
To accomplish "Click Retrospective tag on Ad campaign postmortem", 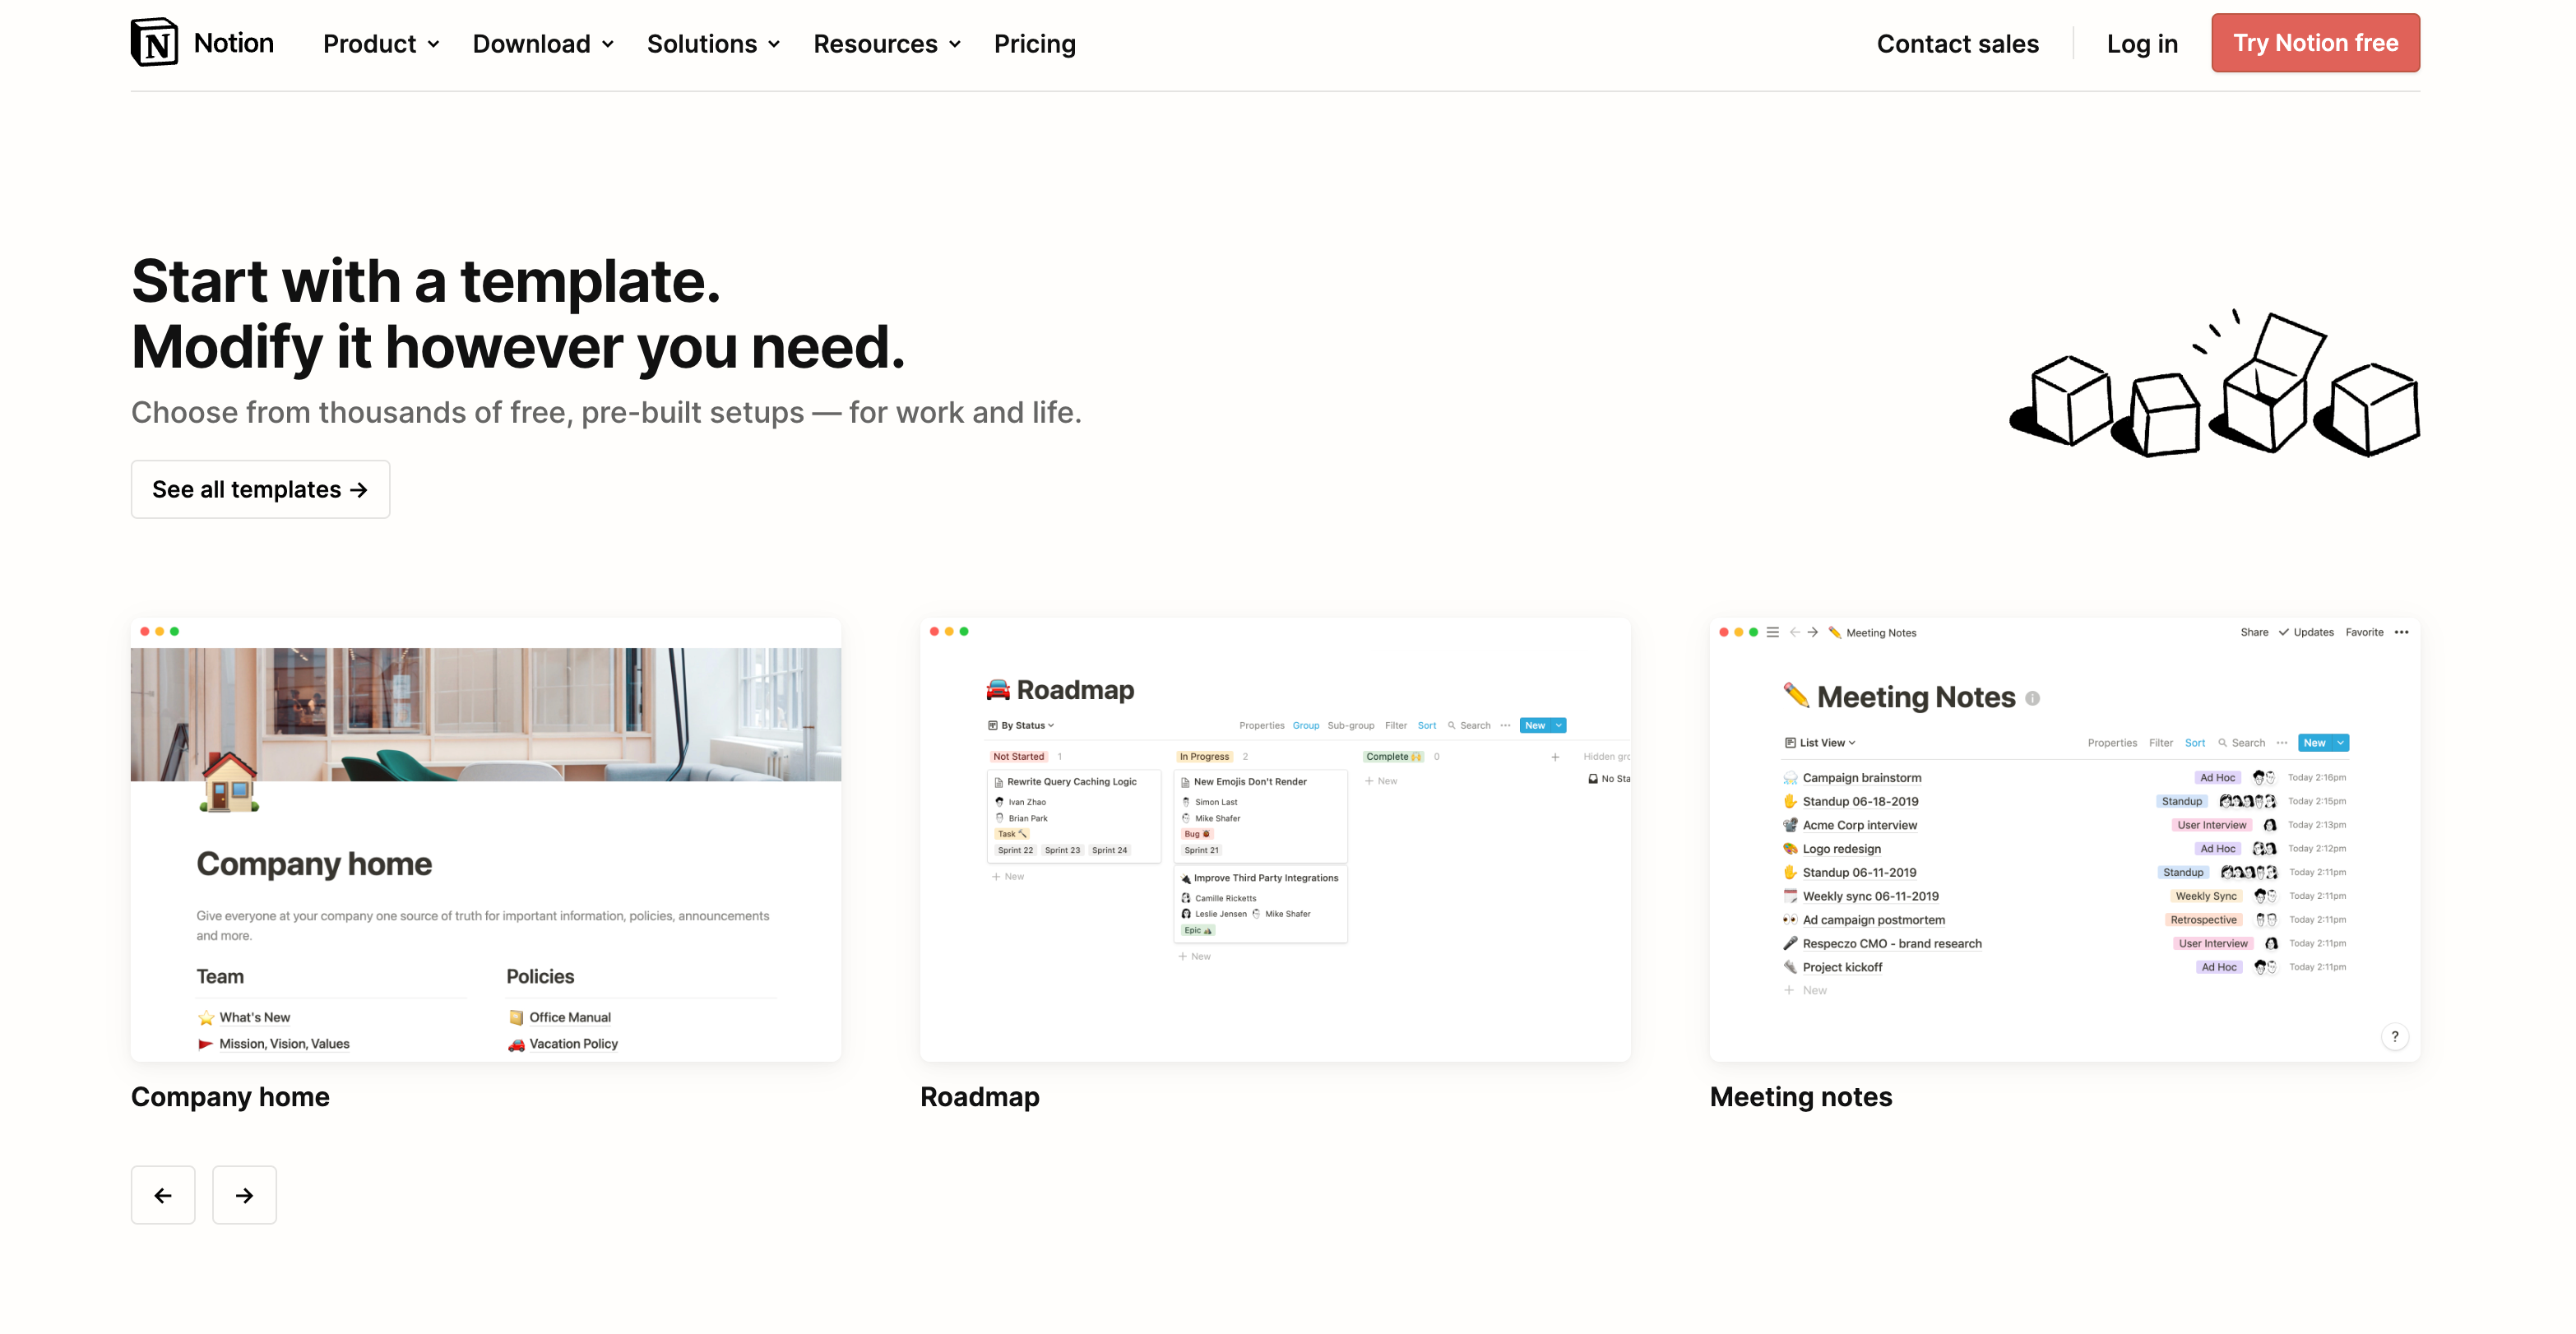I will 2203,919.
